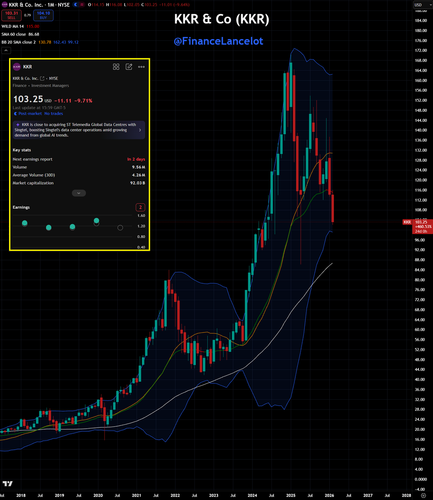This screenshot has height=500, width=433.
Task: Click the arrow chevron on the news card
Action: tap(140, 130)
